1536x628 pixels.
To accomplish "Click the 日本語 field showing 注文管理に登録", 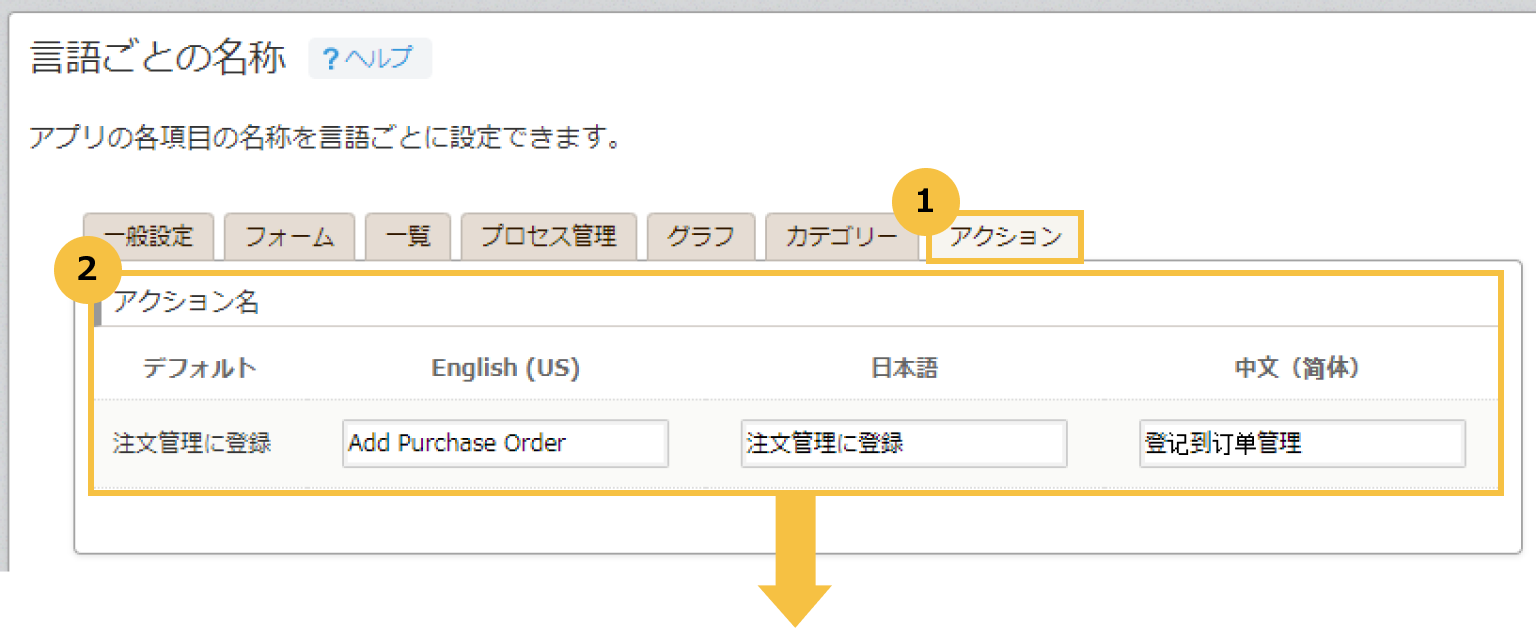I will (x=903, y=443).
